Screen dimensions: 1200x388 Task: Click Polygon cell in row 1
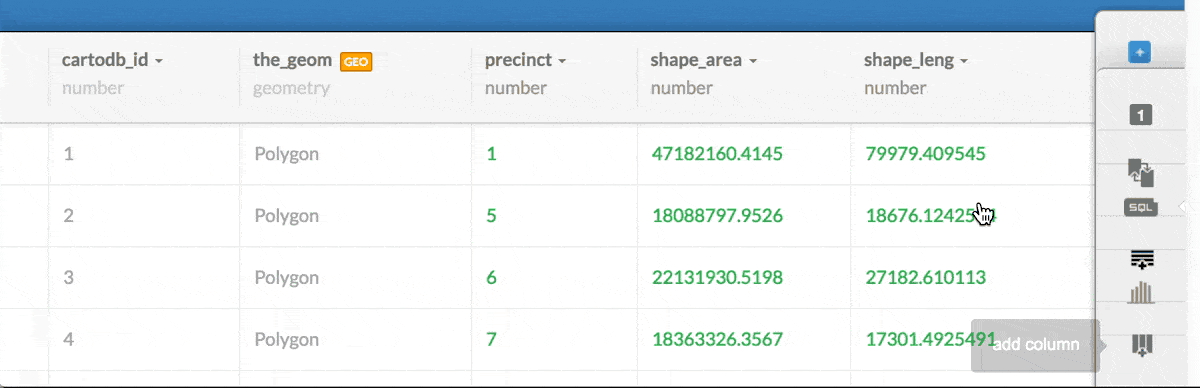coord(286,154)
